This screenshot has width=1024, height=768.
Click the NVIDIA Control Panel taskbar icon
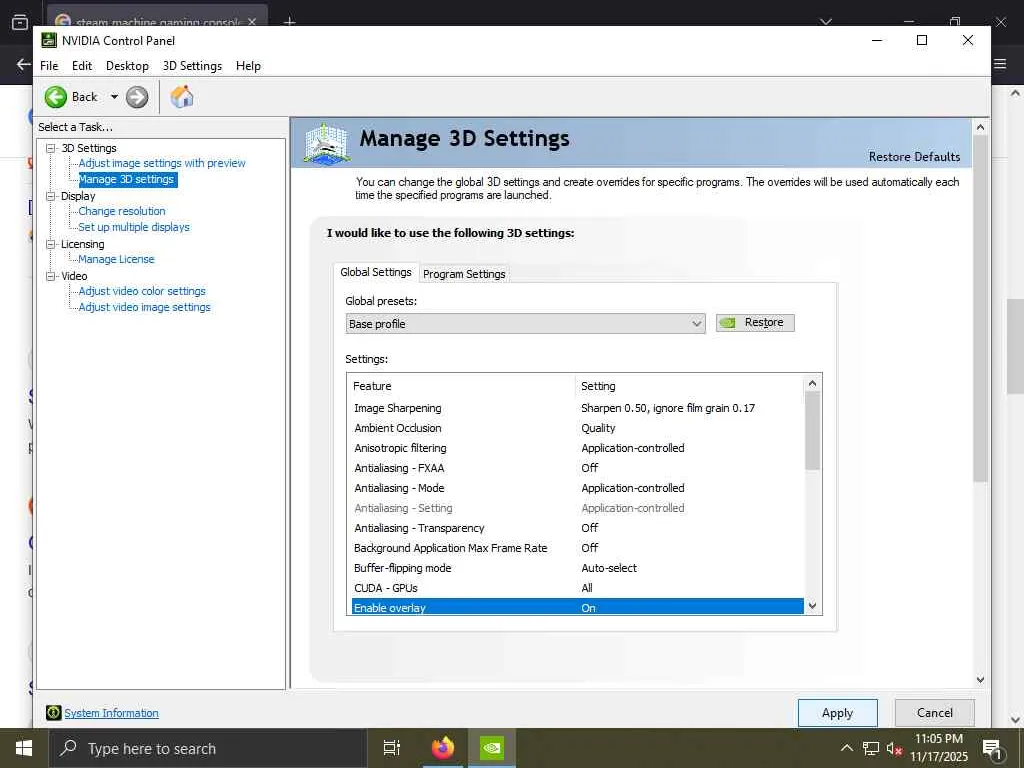[x=492, y=748]
